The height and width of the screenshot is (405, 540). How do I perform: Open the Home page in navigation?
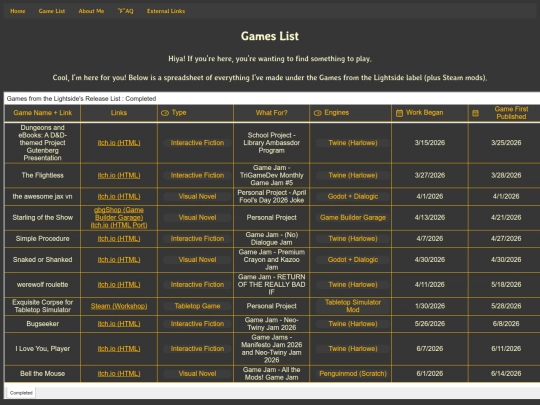(18, 11)
